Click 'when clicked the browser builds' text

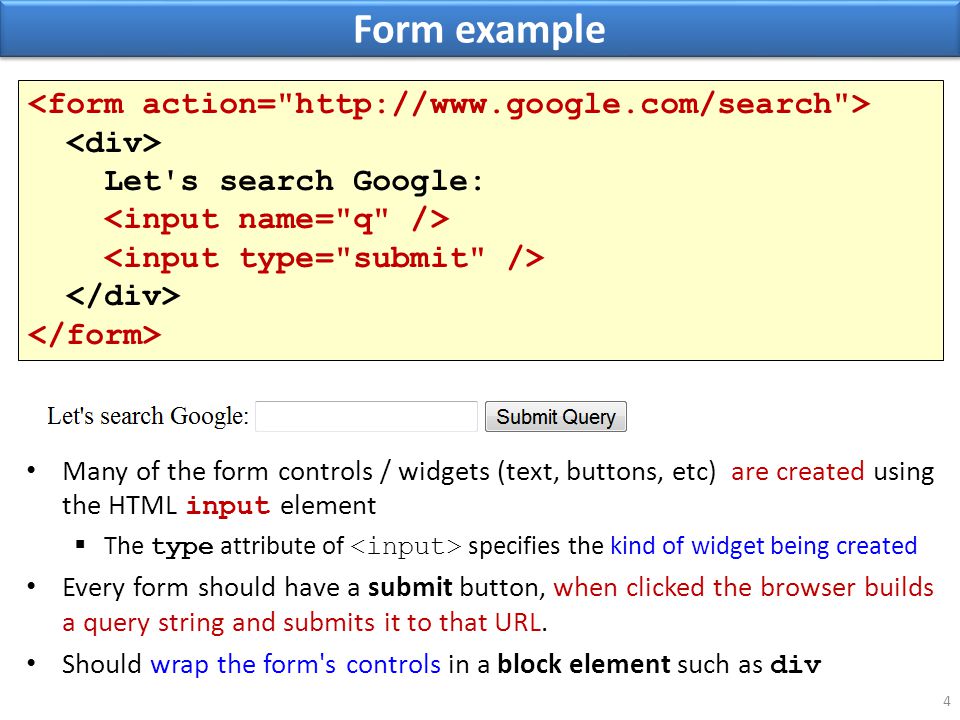tap(743, 587)
